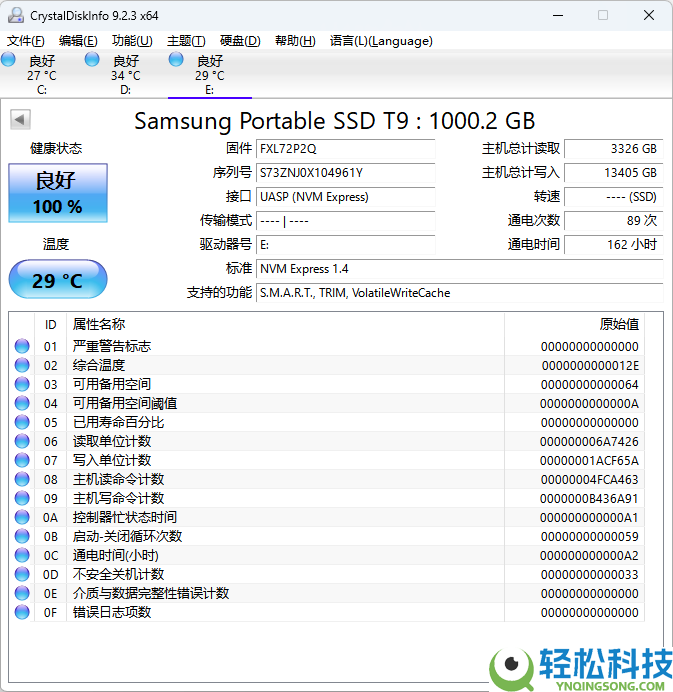Open the 主题(T) menu

pos(186,41)
